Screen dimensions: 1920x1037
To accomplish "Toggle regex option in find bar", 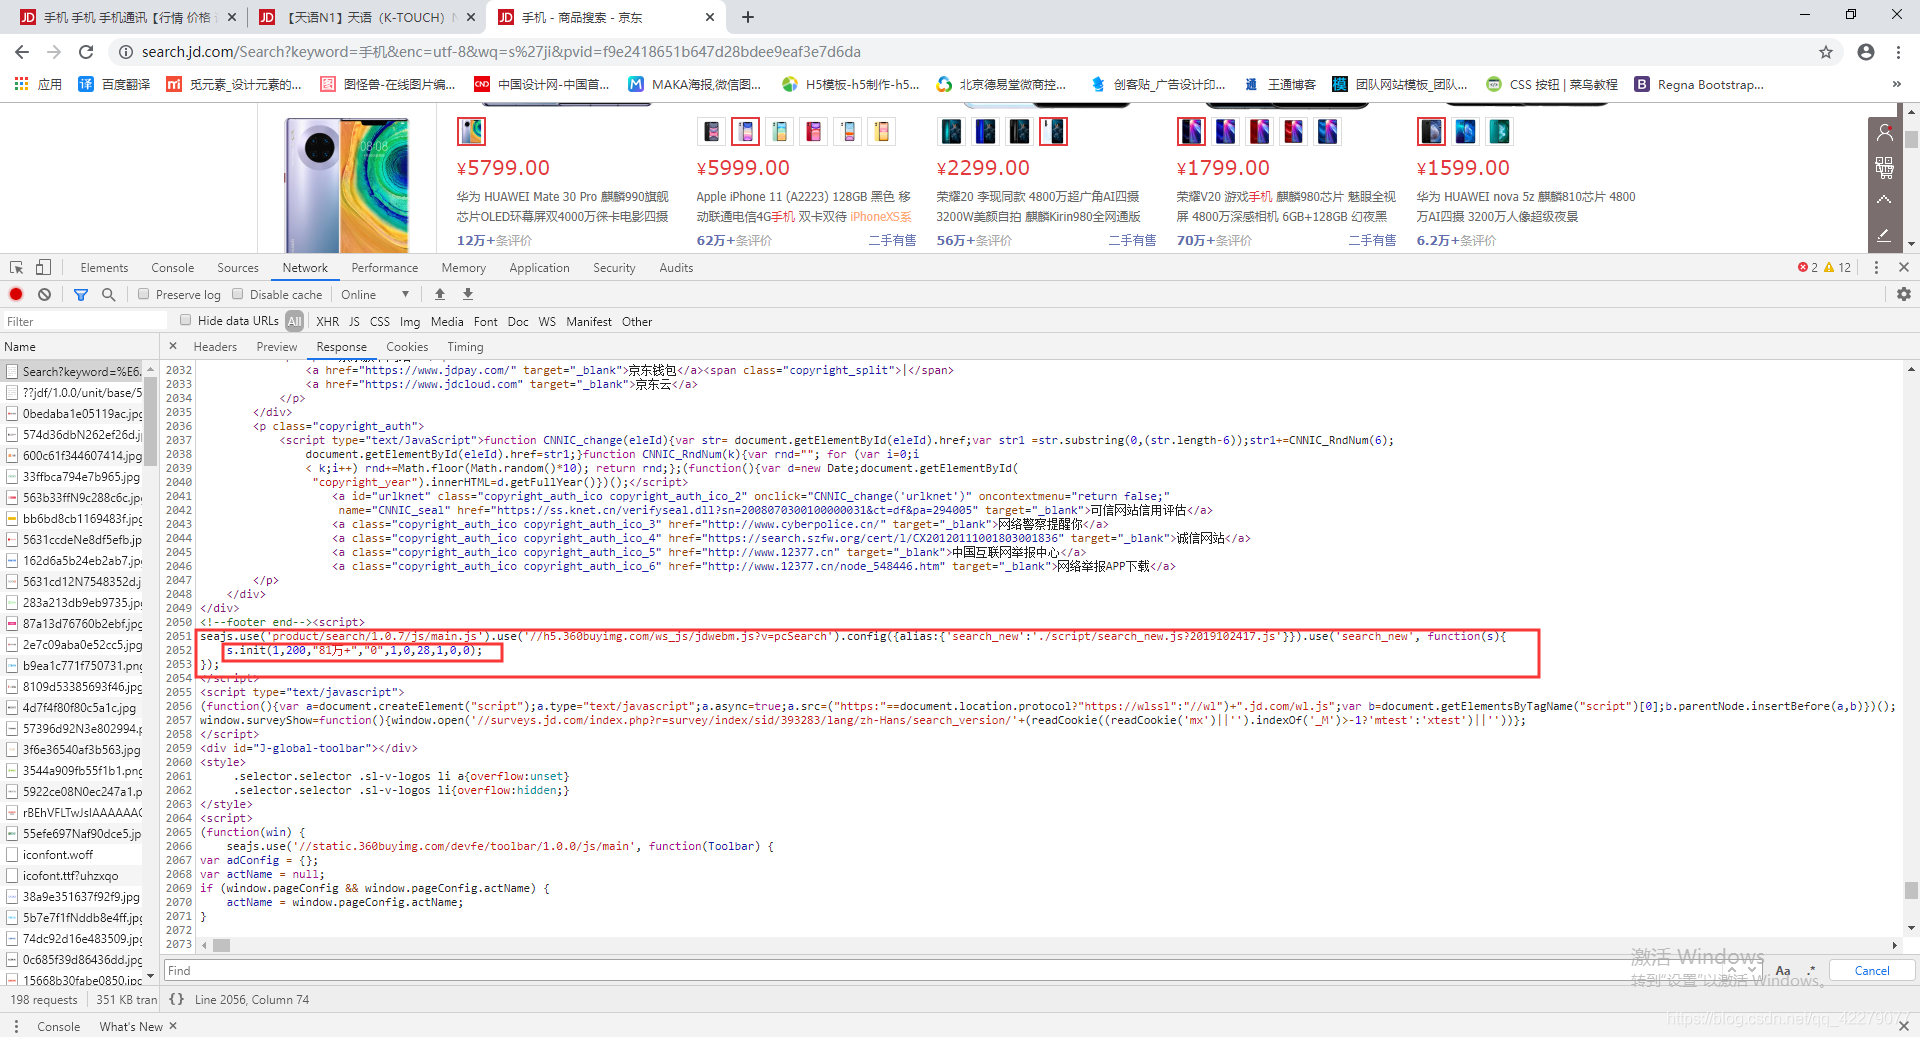I will [1811, 970].
